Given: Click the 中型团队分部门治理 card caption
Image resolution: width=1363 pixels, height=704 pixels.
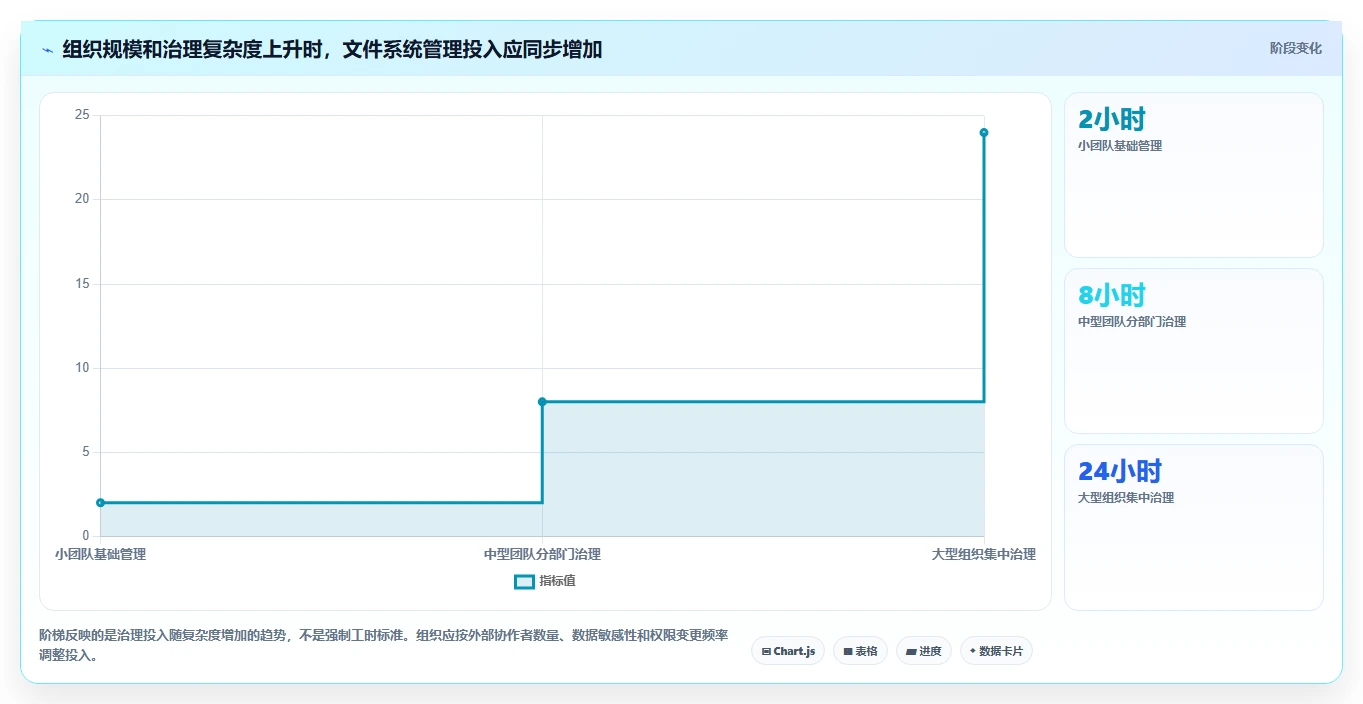Looking at the screenshot, I should [1132, 322].
